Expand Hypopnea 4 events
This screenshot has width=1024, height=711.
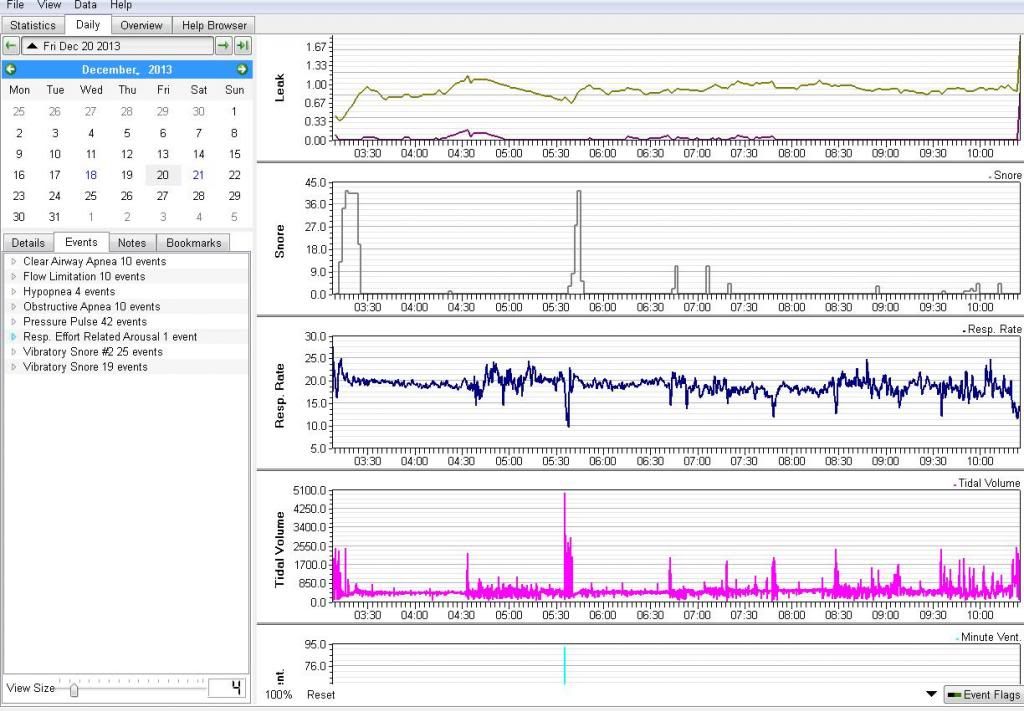coord(14,291)
